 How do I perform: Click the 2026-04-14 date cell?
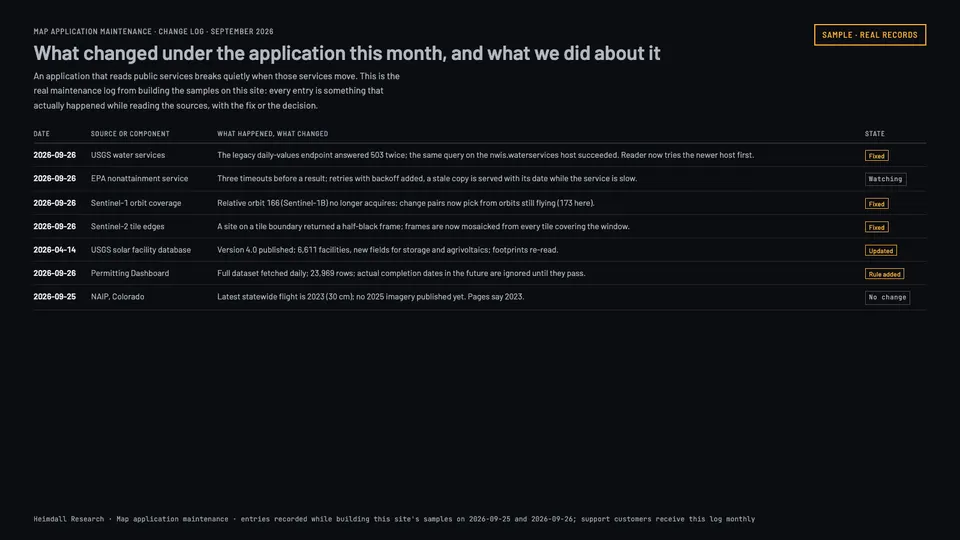(54, 250)
